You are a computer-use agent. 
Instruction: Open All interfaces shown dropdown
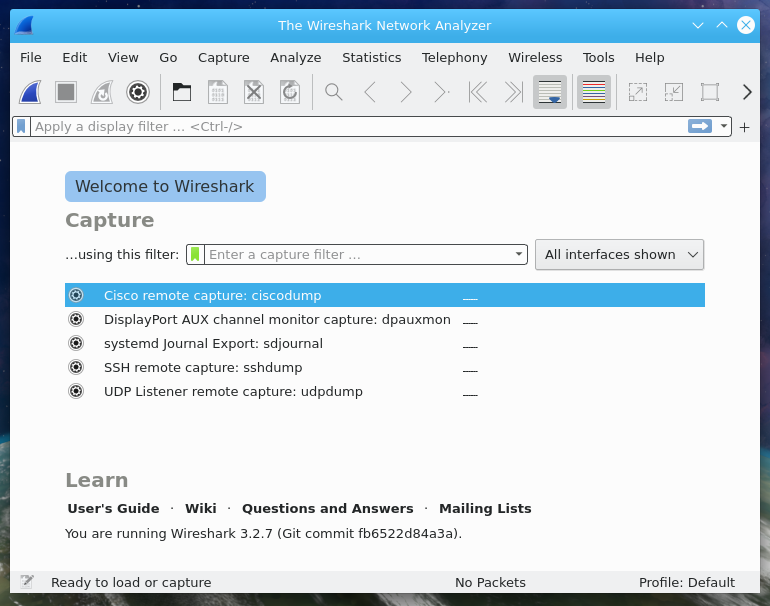(619, 254)
